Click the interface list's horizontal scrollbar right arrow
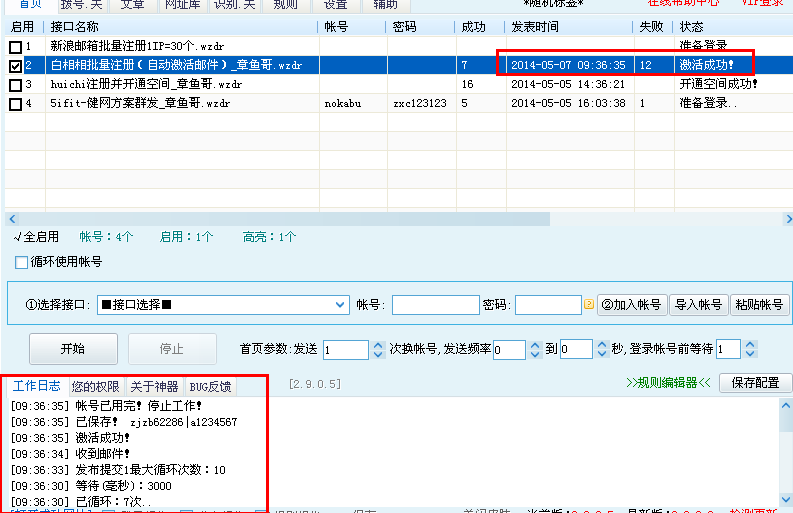 pos(785,218)
